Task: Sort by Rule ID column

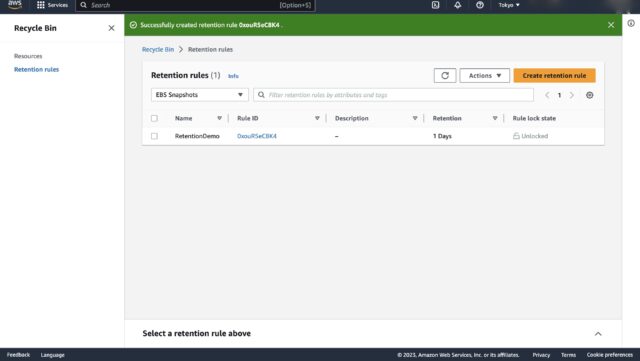Action: click(x=317, y=118)
